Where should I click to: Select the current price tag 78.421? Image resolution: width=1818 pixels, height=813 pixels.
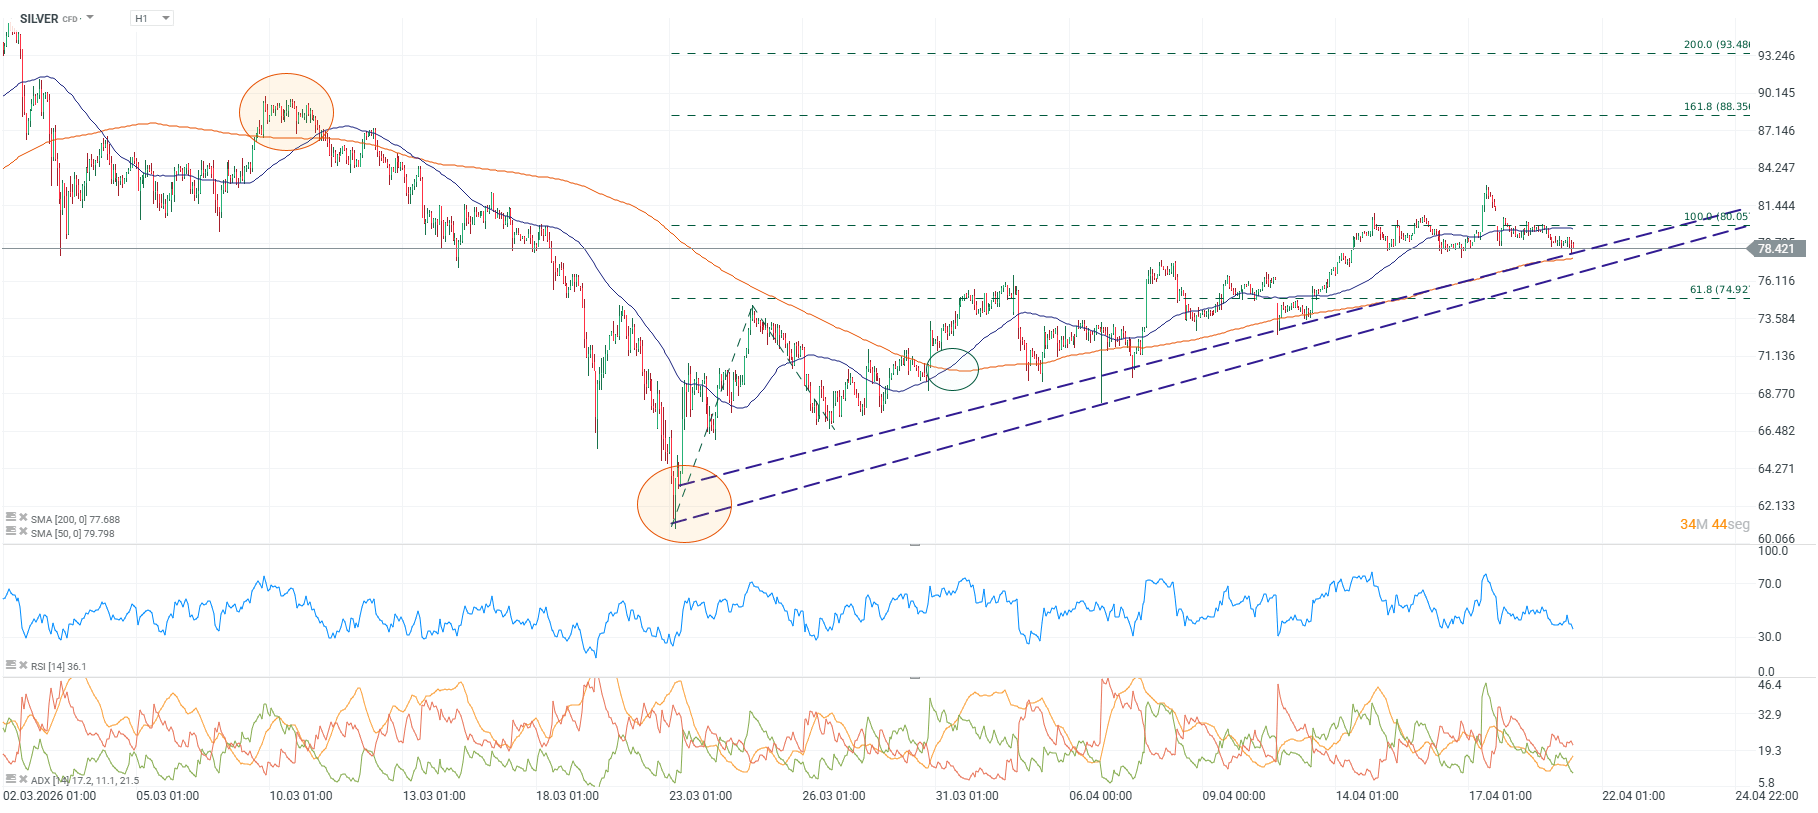[1776, 249]
